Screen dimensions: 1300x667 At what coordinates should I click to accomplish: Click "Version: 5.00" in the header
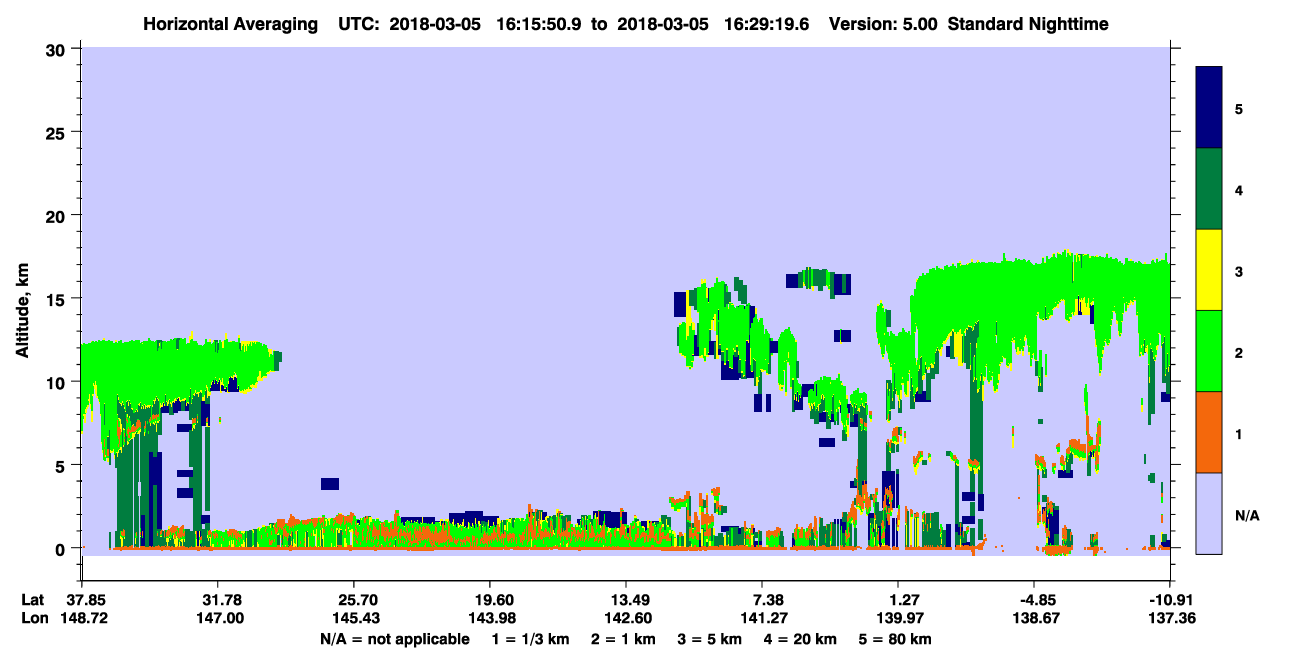click(x=883, y=24)
